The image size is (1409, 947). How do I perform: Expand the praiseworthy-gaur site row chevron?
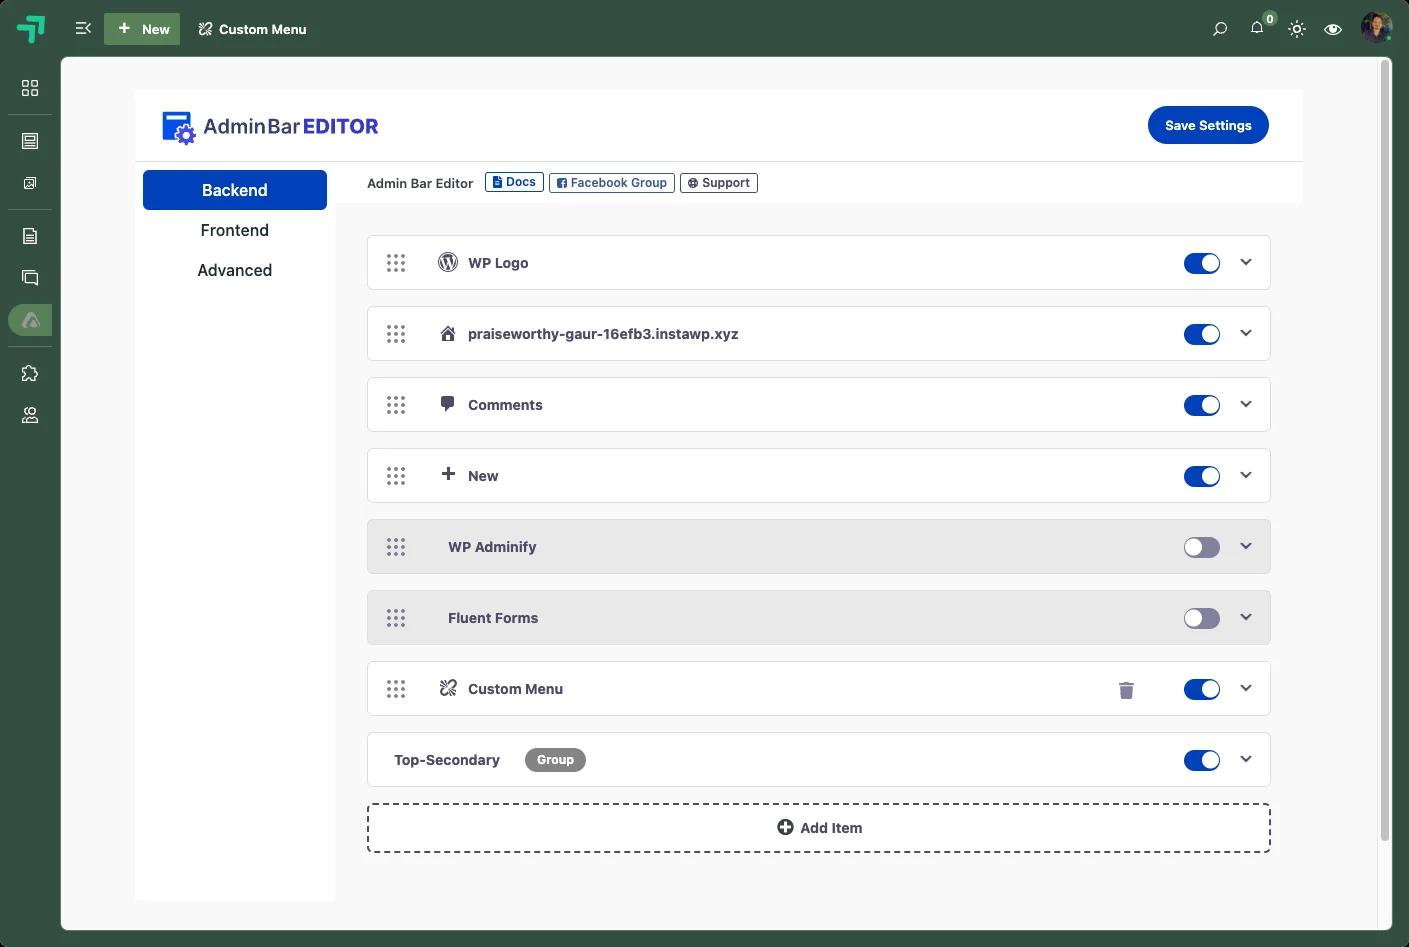(1246, 333)
